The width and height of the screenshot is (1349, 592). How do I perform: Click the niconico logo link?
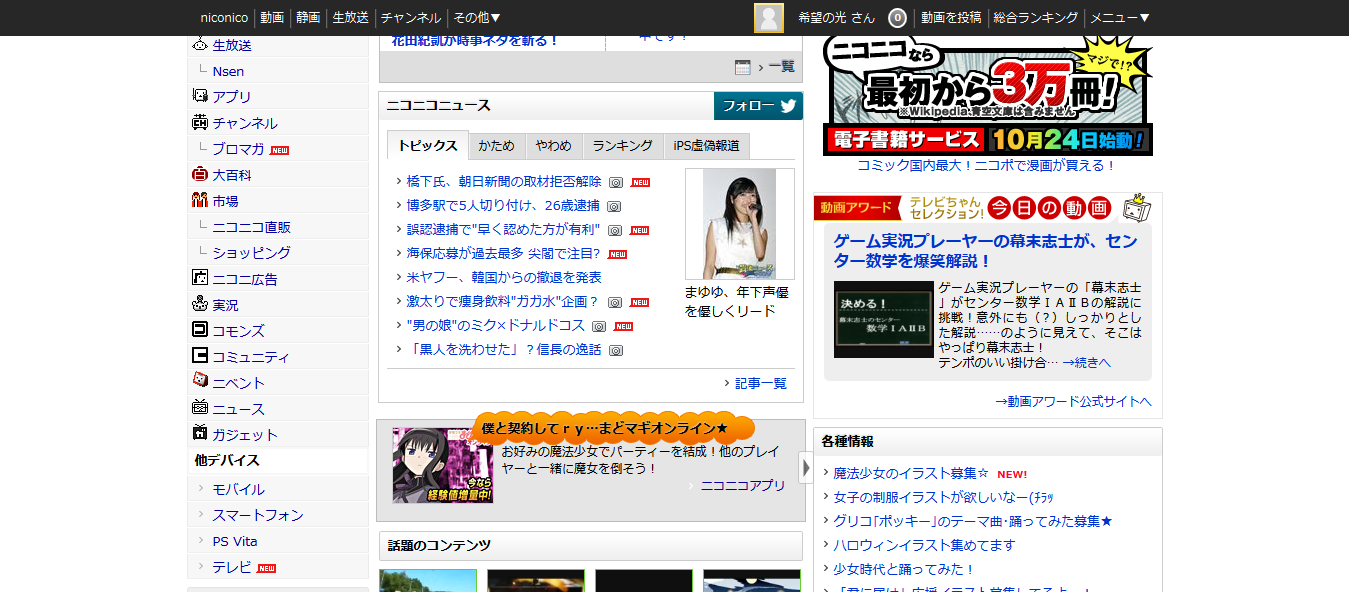(224, 18)
